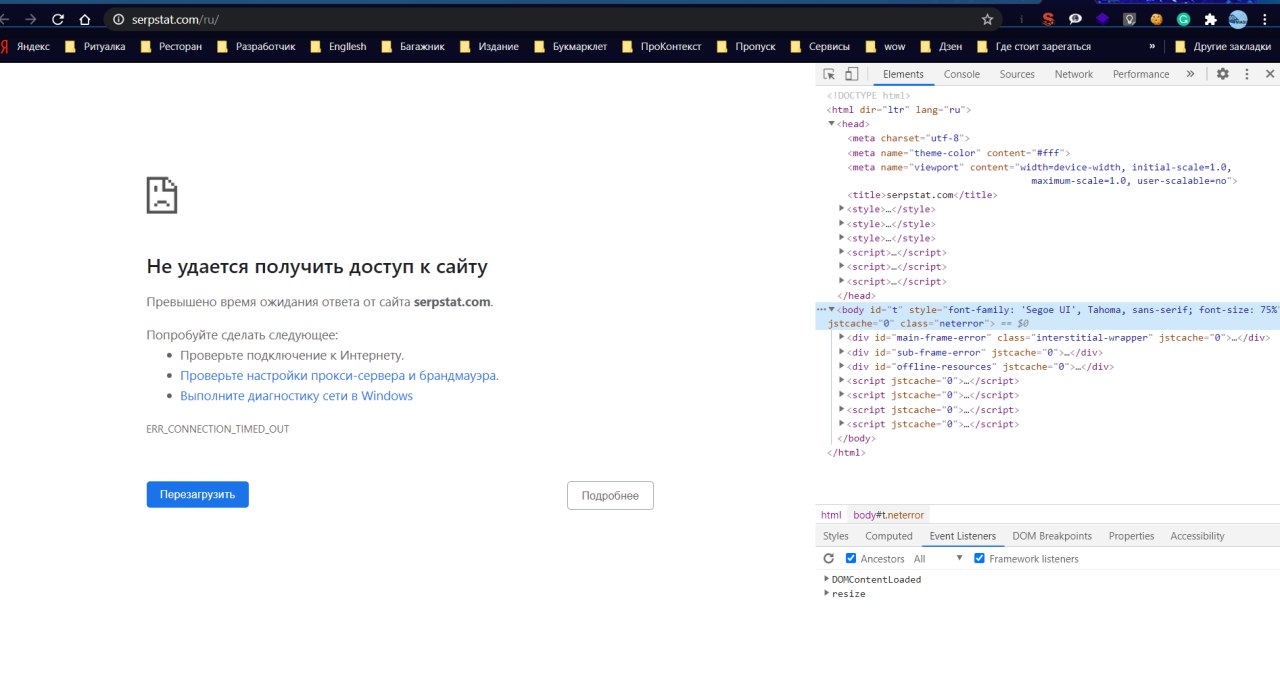Collapse the body element node

tap(832, 310)
